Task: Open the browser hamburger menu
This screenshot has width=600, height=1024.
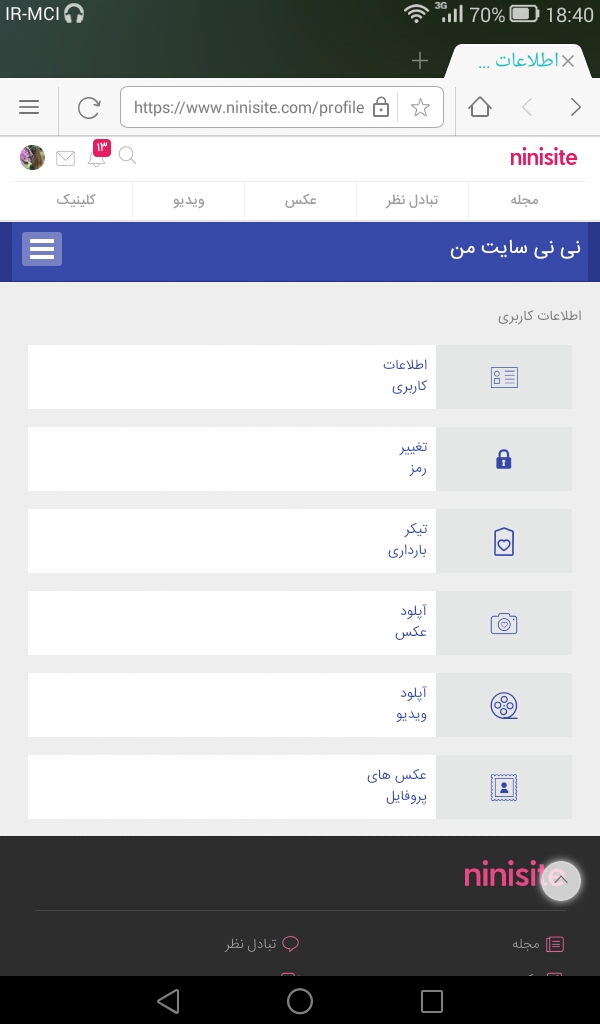Action: coord(29,107)
